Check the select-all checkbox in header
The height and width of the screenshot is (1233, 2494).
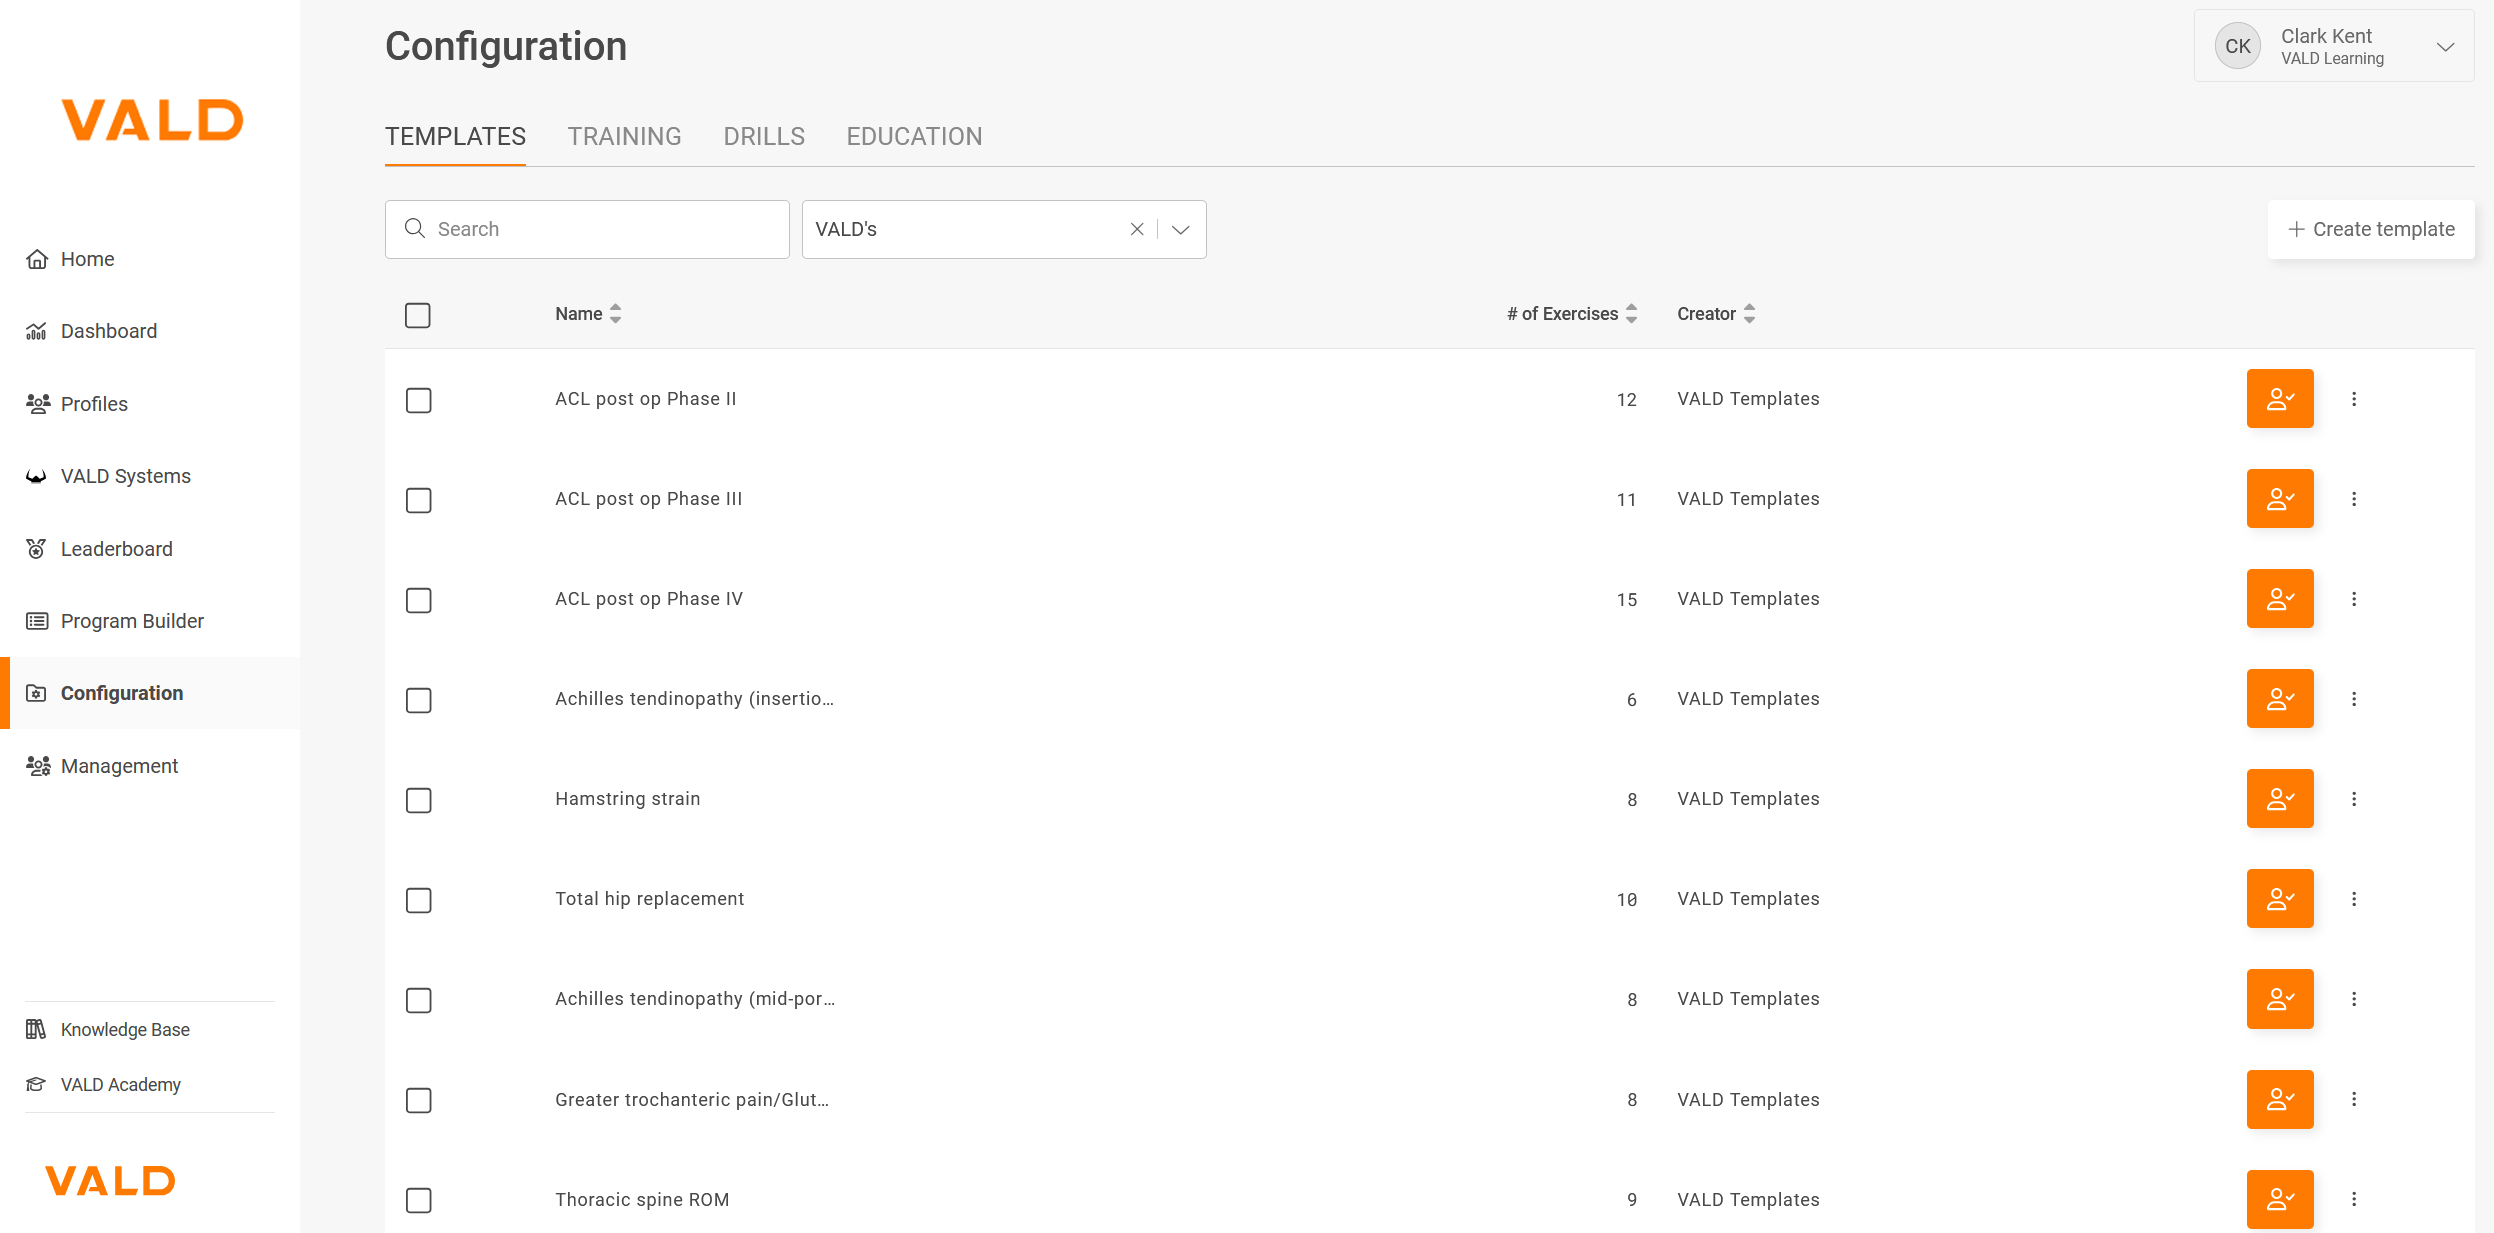coord(418,315)
